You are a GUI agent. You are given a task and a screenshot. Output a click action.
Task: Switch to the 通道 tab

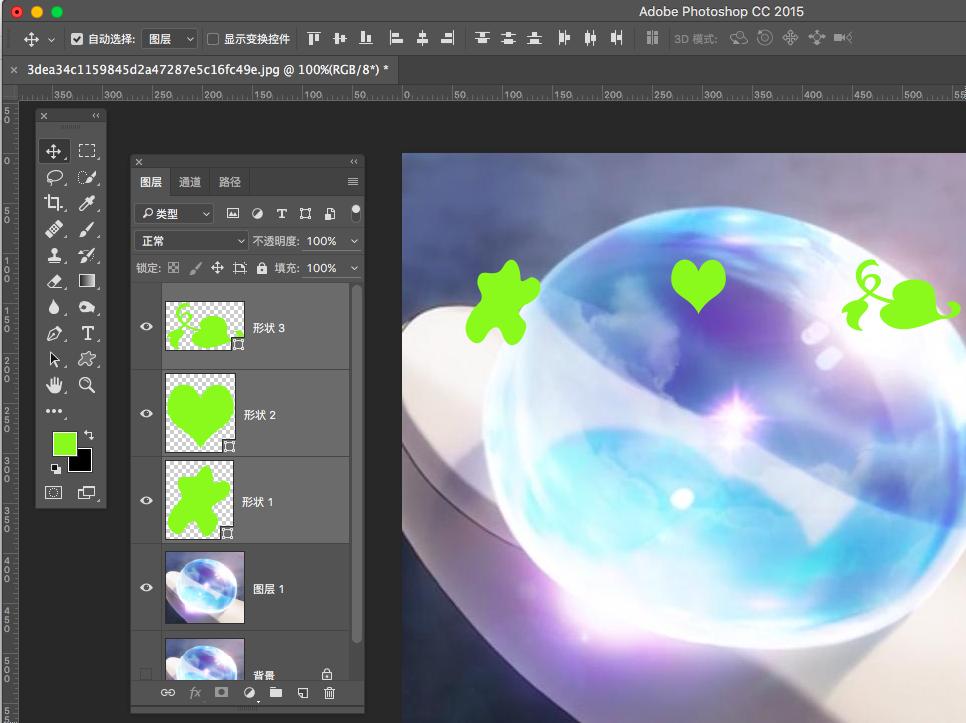[190, 182]
